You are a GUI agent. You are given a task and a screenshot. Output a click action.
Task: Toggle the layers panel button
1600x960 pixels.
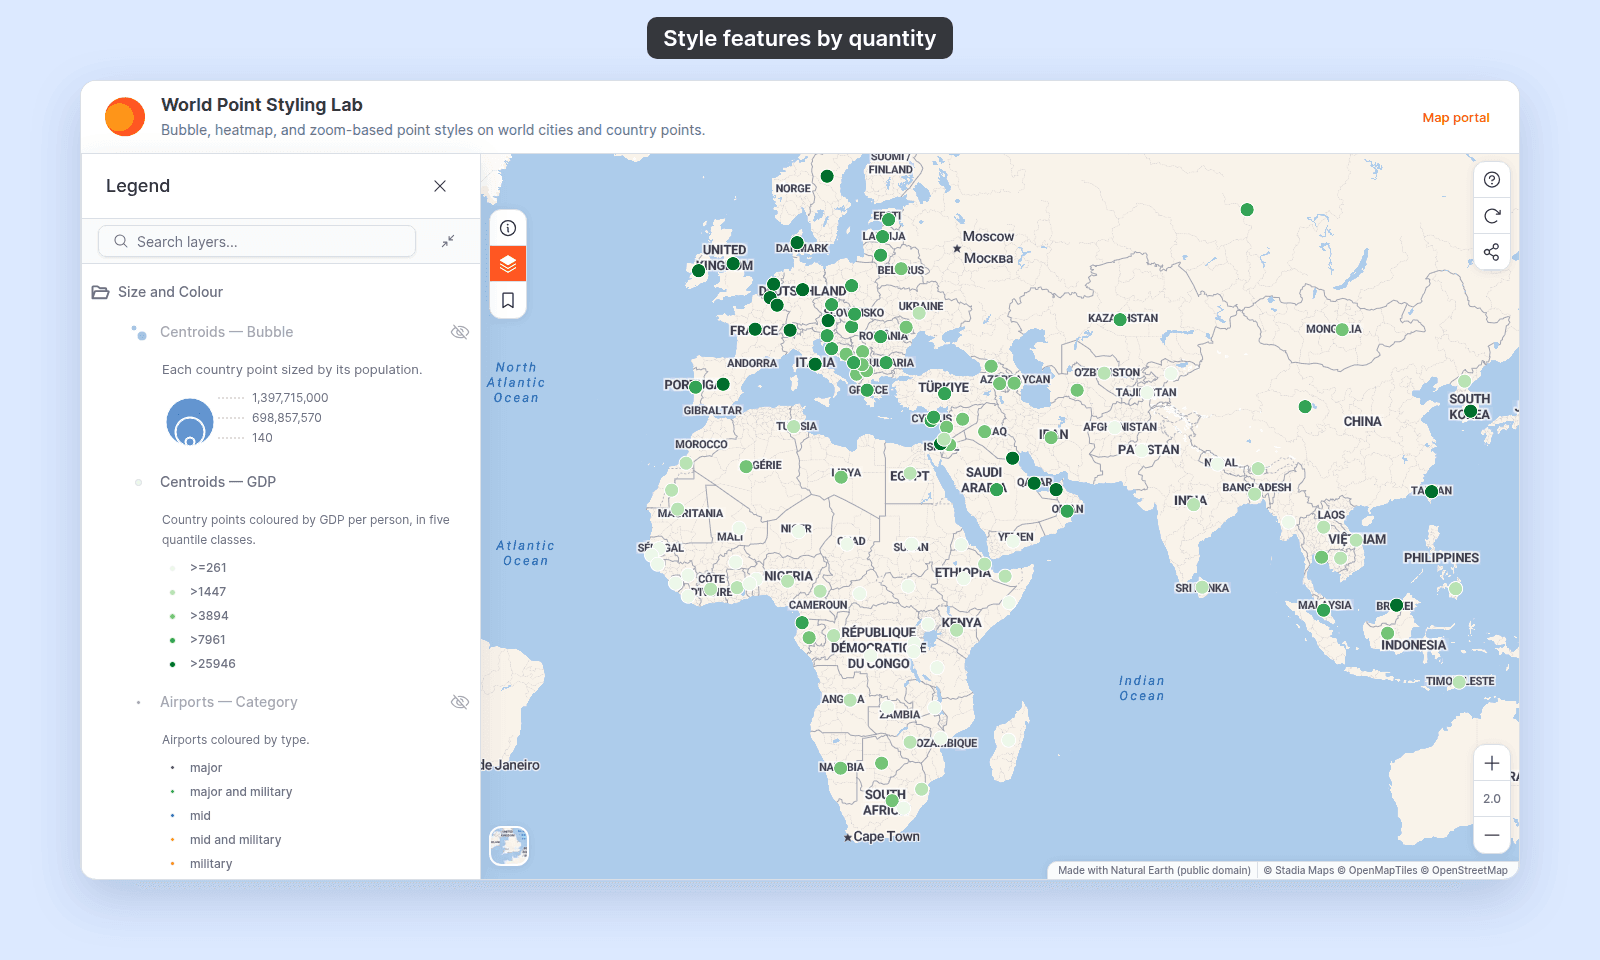point(508,264)
